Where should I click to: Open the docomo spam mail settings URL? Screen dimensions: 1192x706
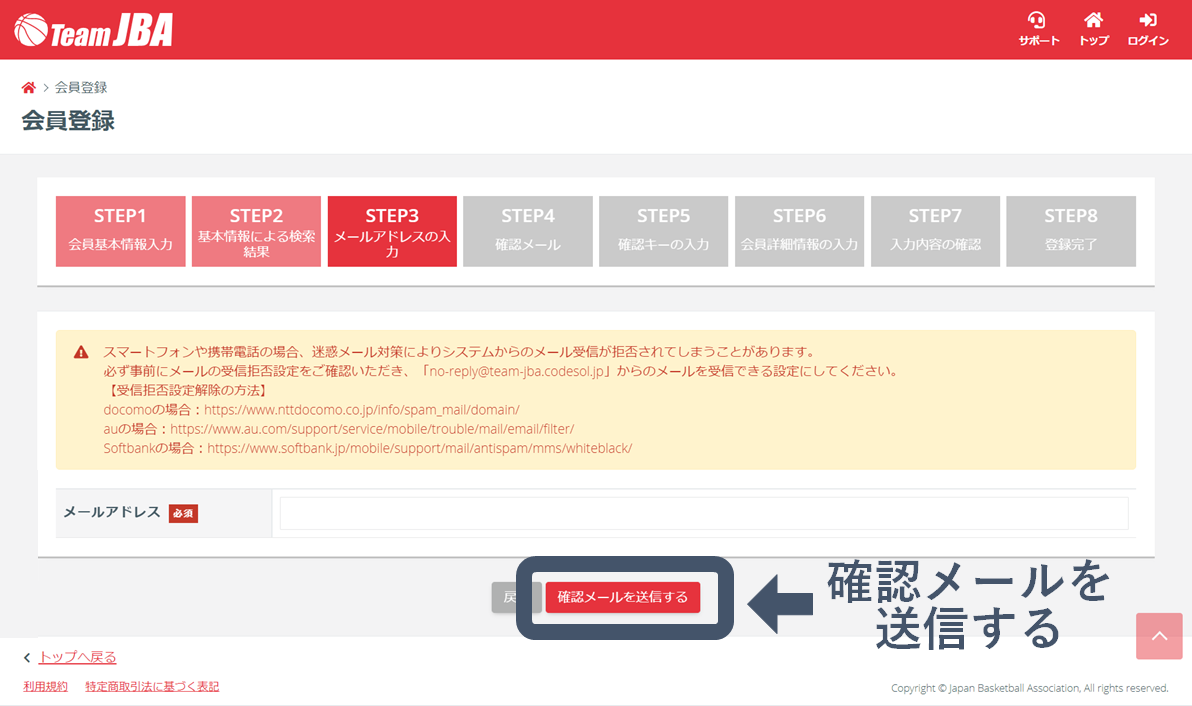[361, 410]
